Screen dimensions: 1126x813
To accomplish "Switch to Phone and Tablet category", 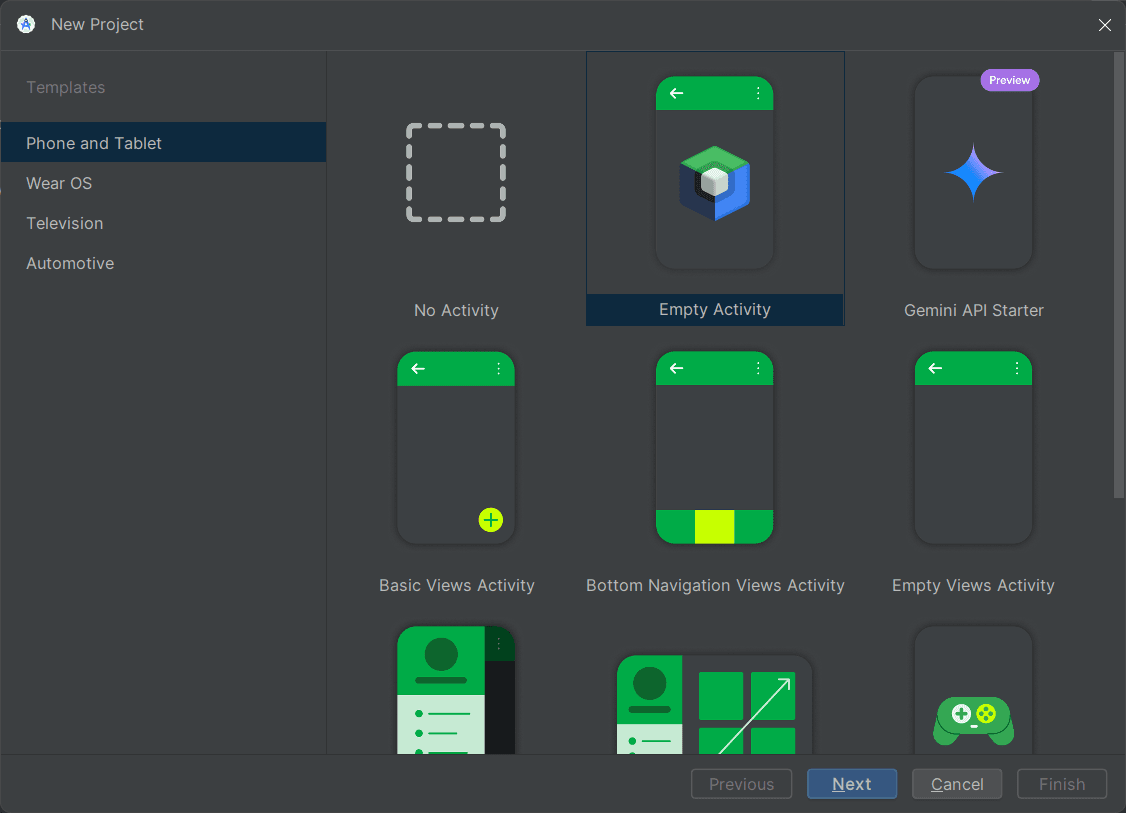I will (94, 143).
